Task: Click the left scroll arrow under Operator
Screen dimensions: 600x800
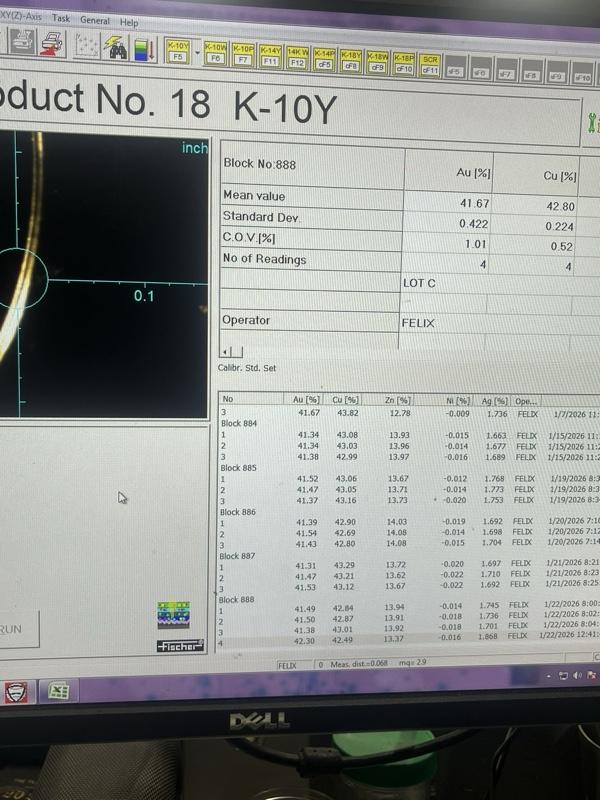Action: click(230, 351)
